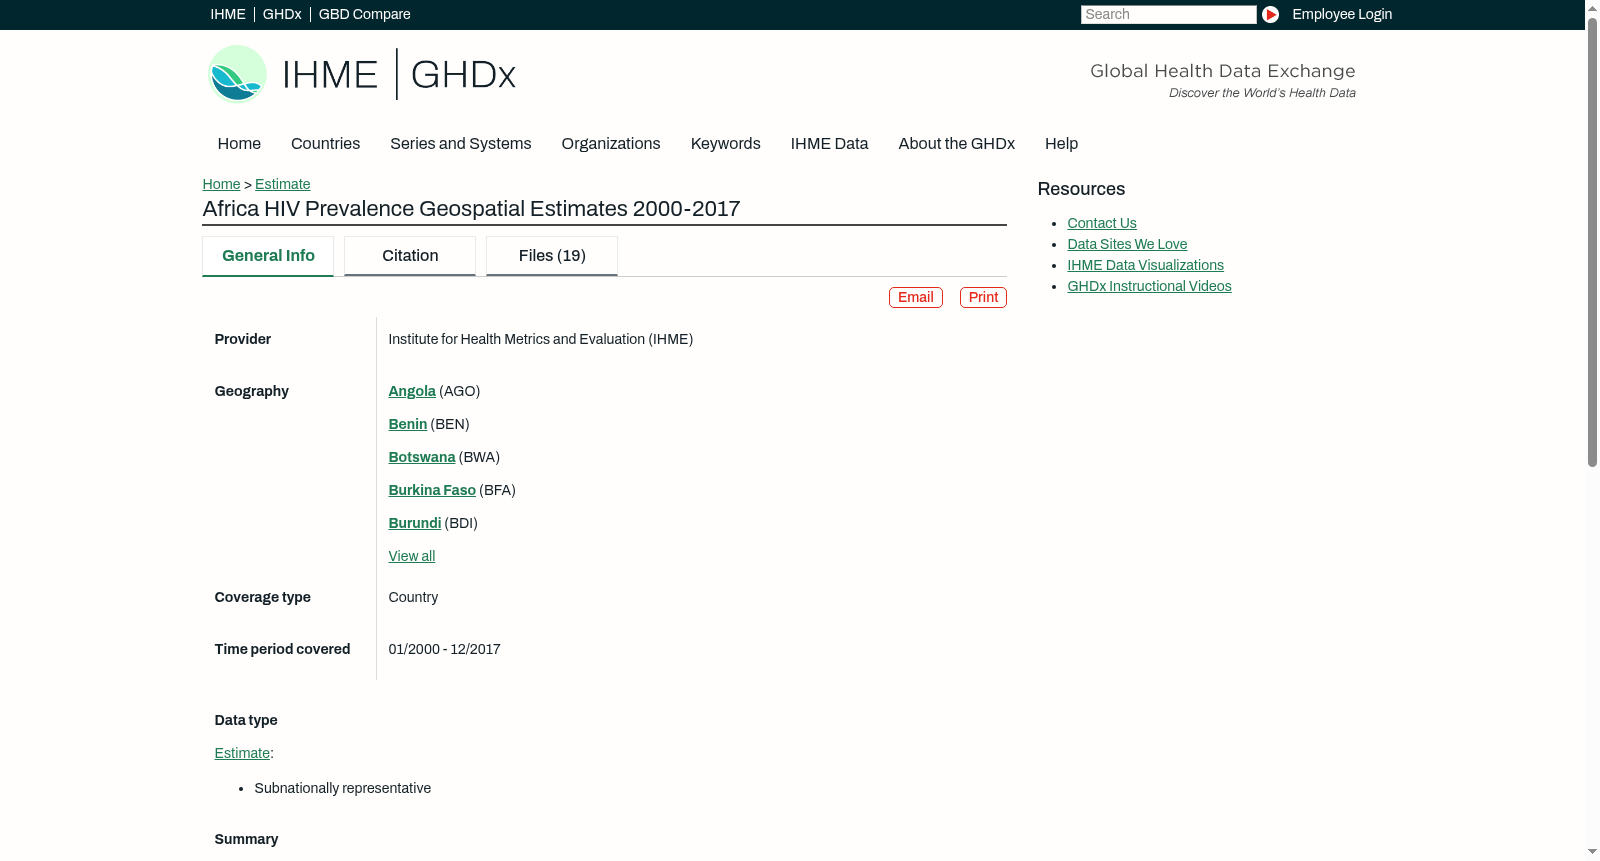Open Series and Systems menu
This screenshot has width=1600, height=861.
click(x=461, y=144)
